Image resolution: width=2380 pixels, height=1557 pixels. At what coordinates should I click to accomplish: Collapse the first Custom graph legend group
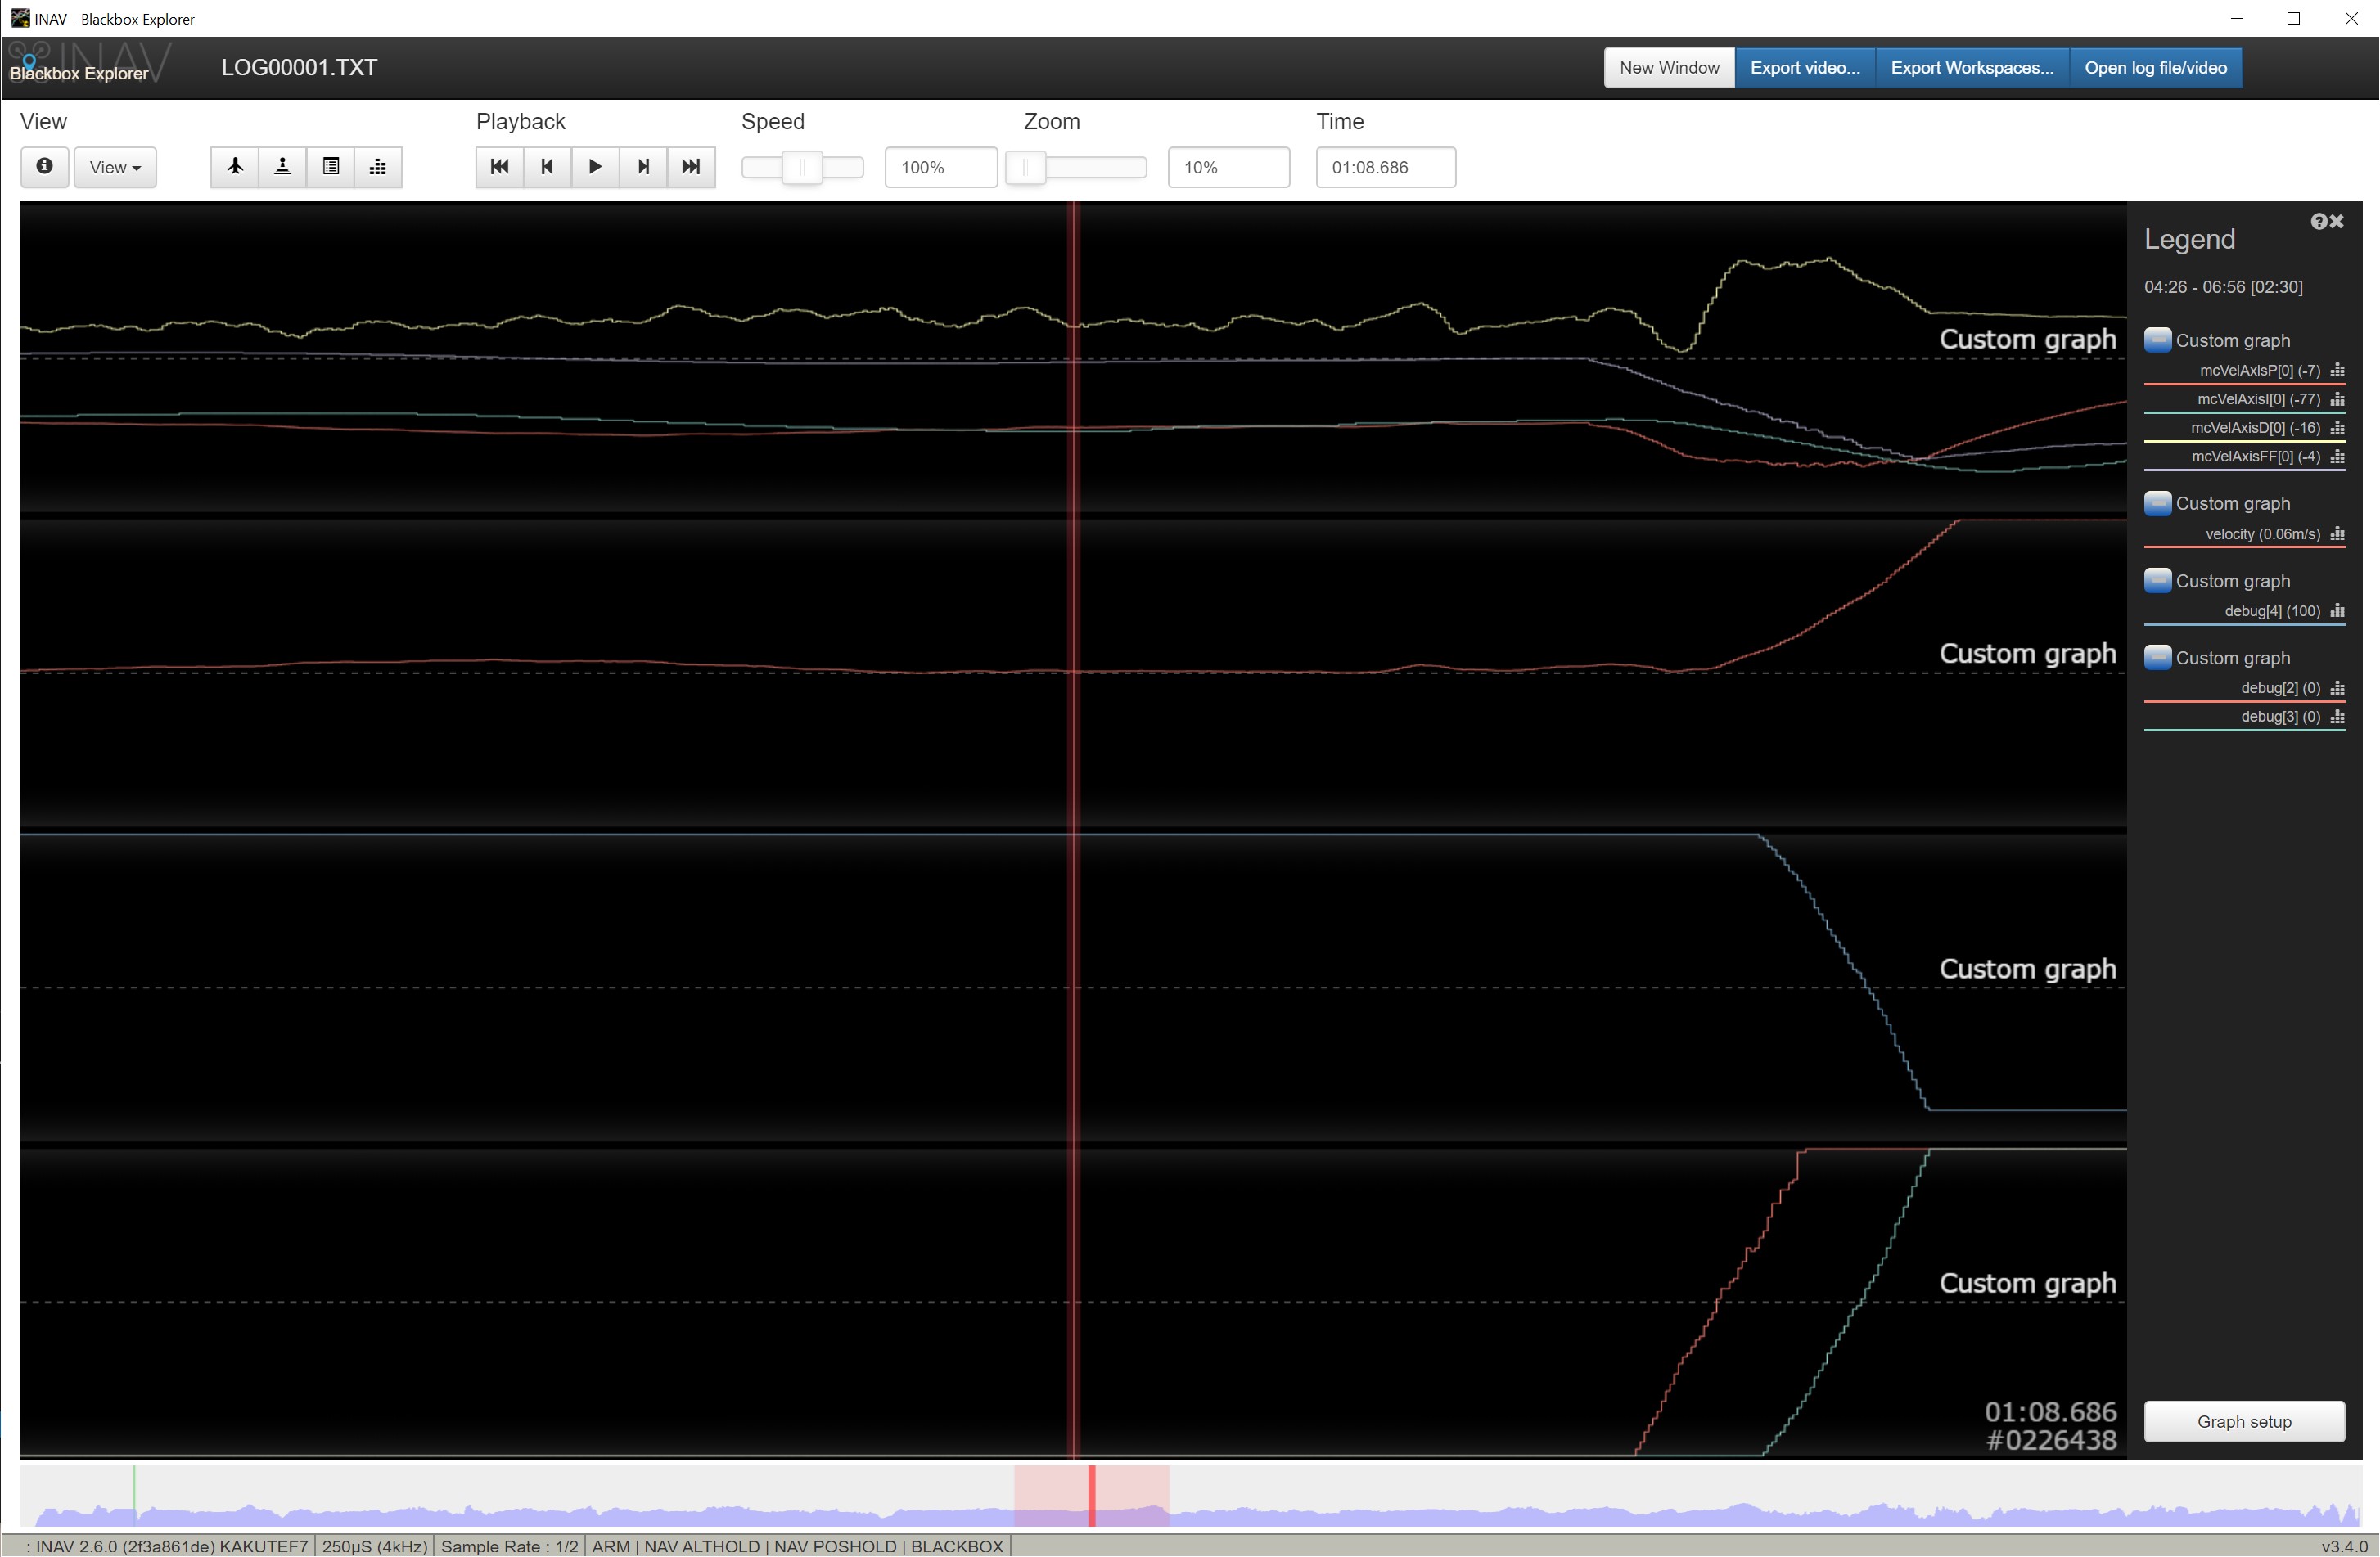click(x=2157, y=340)
